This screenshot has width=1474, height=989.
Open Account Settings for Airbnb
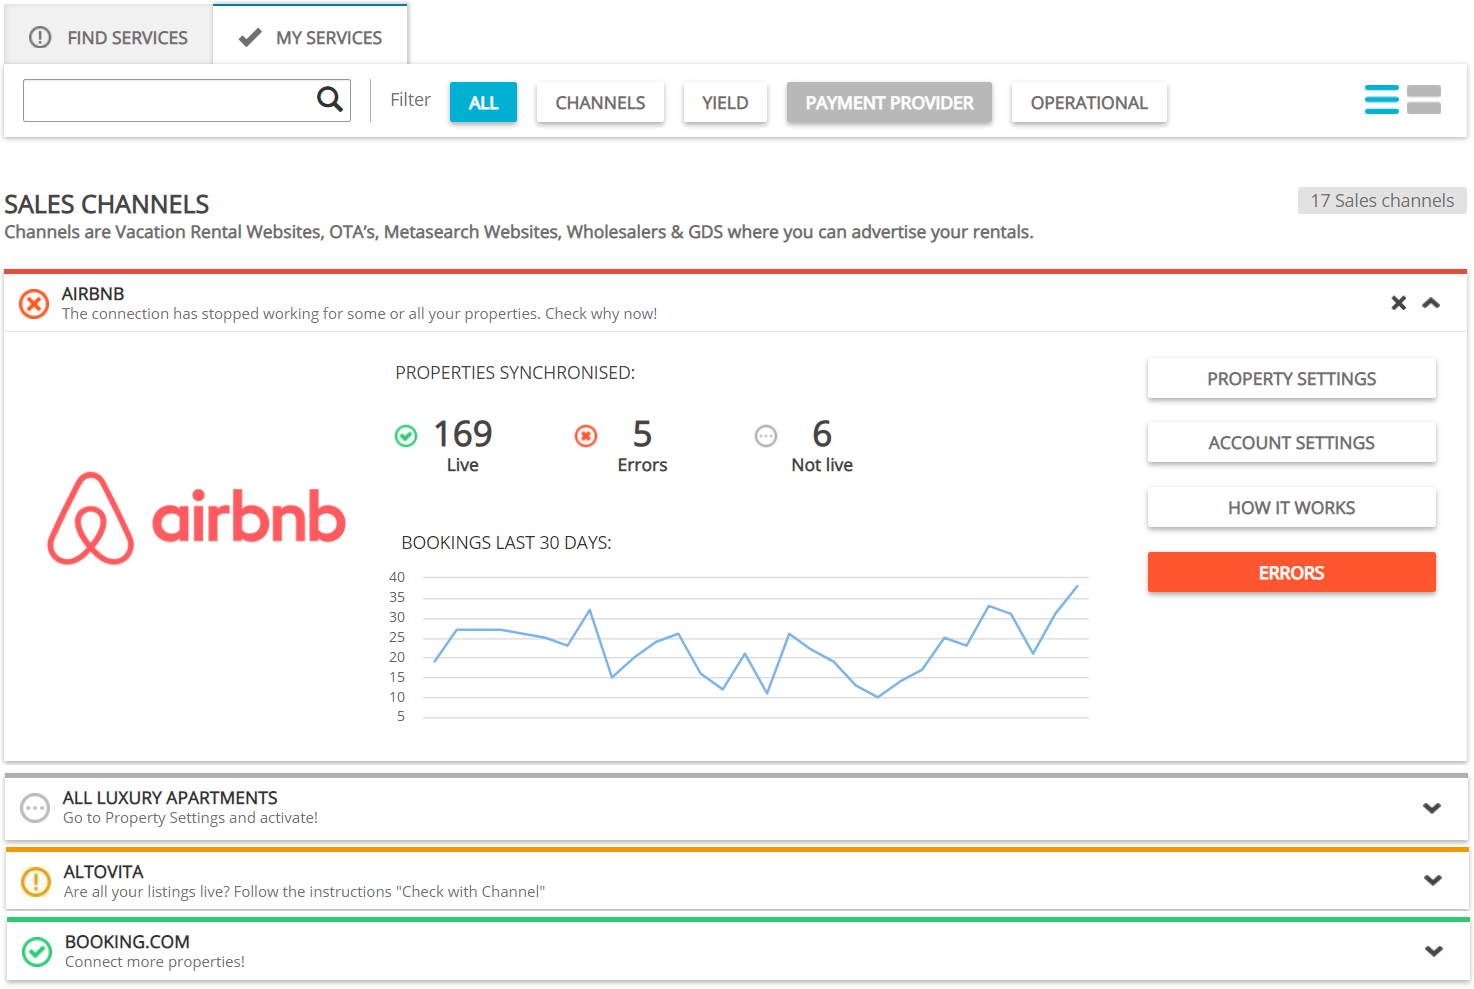pyautogui.click(x=1291, y=442)
